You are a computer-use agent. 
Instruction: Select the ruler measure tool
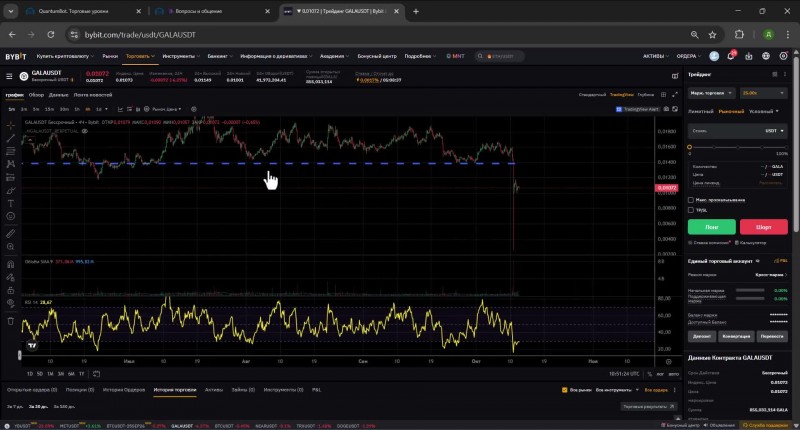[x=11, y=231]
